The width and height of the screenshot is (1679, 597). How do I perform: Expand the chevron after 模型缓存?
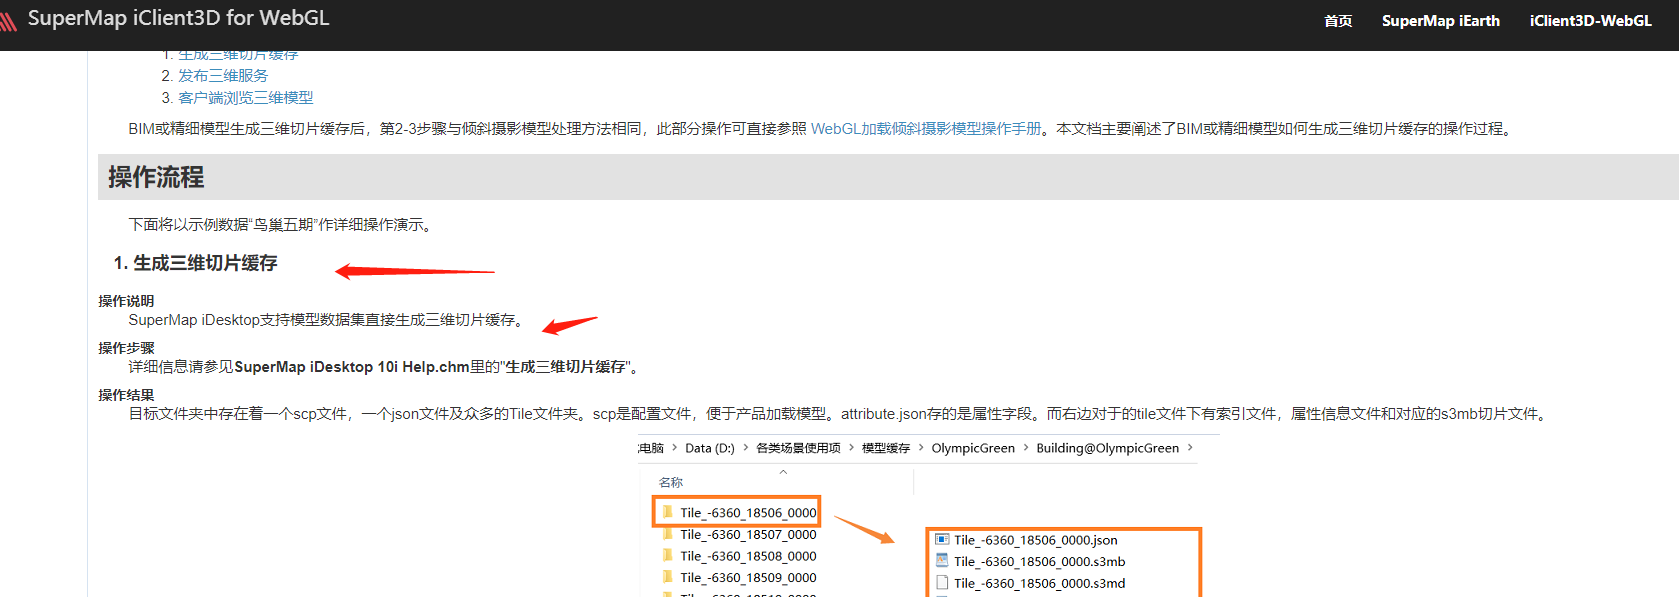(x=921, y=448)
